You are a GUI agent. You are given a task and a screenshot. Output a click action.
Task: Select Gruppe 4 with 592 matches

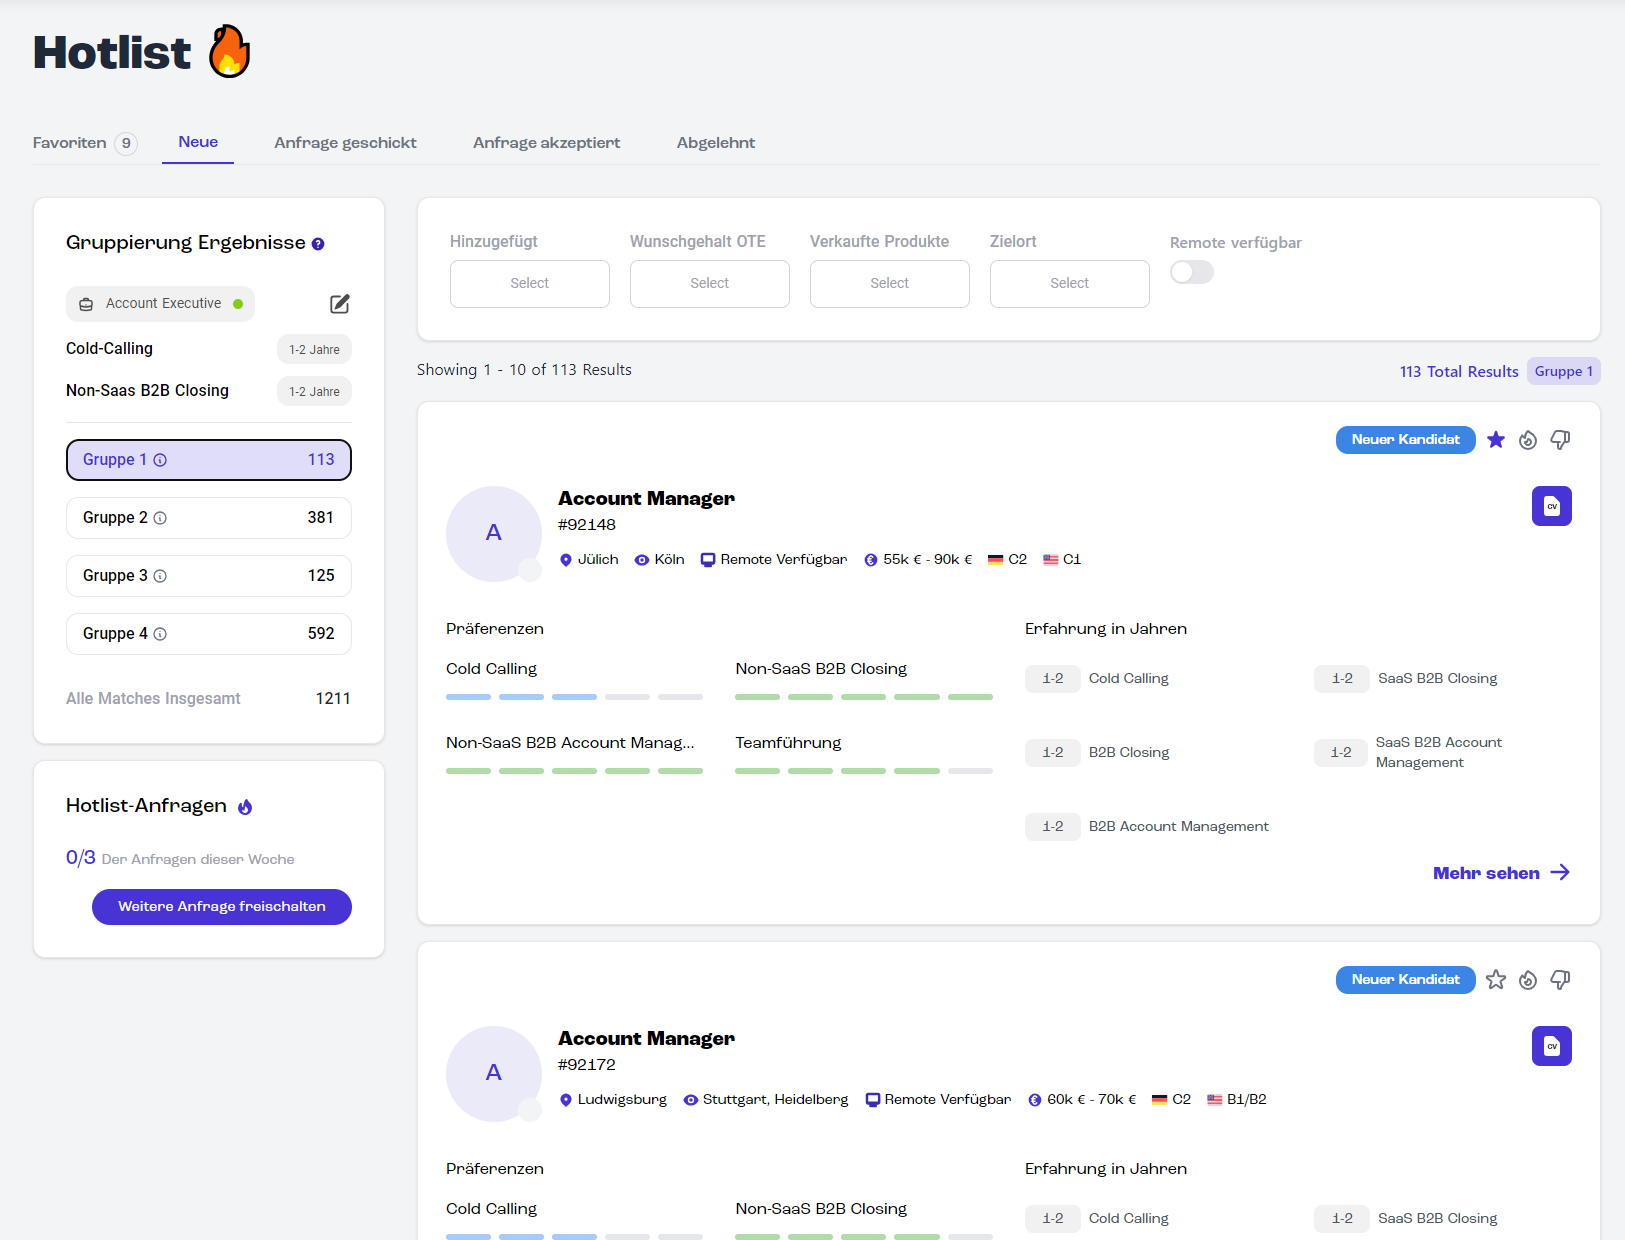point(209,634)
